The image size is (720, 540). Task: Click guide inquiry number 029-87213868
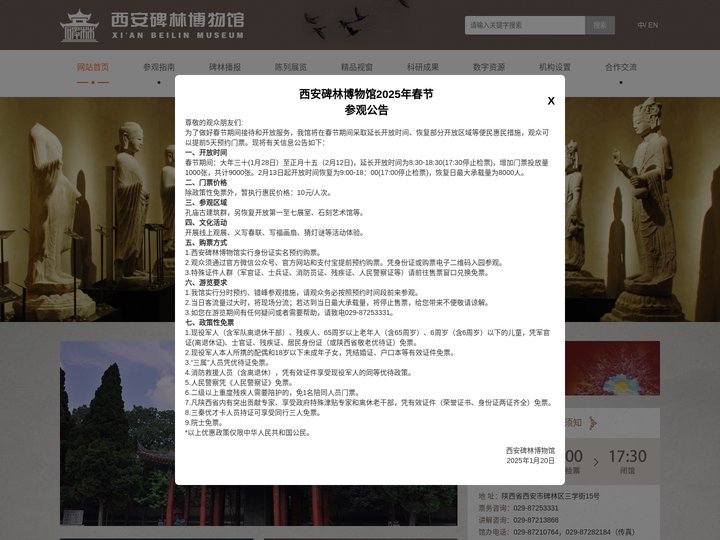[x=536, y=520]
